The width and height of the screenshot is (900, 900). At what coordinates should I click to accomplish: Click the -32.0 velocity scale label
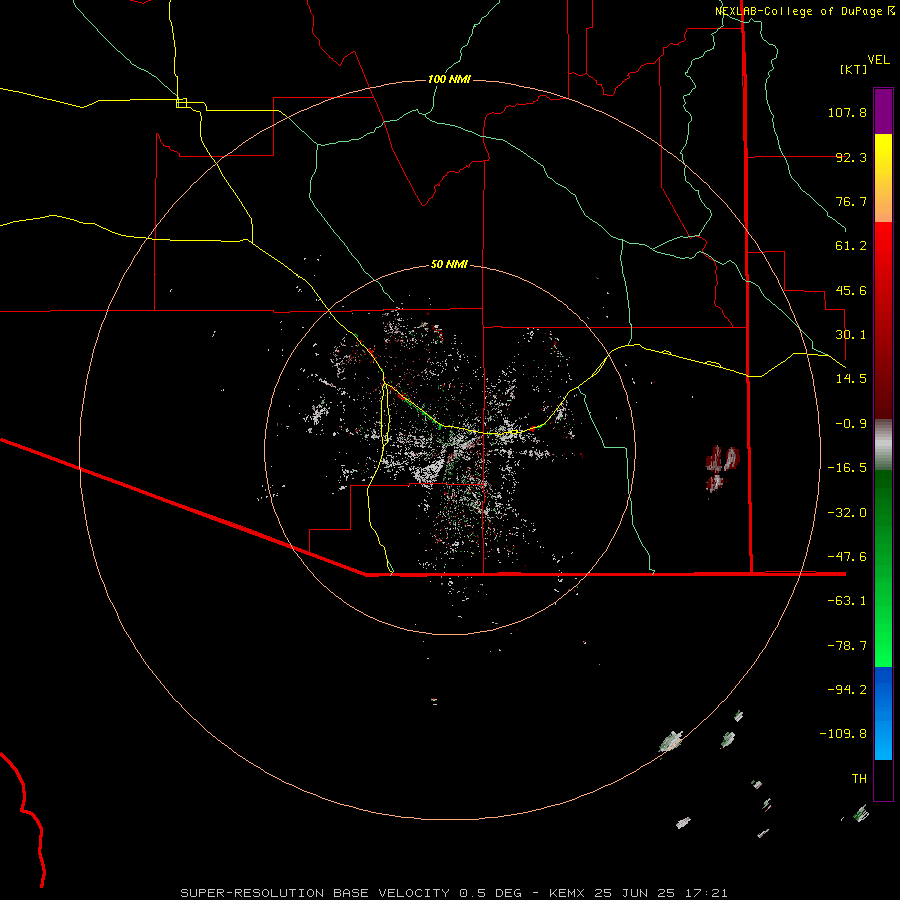(847, 513)
